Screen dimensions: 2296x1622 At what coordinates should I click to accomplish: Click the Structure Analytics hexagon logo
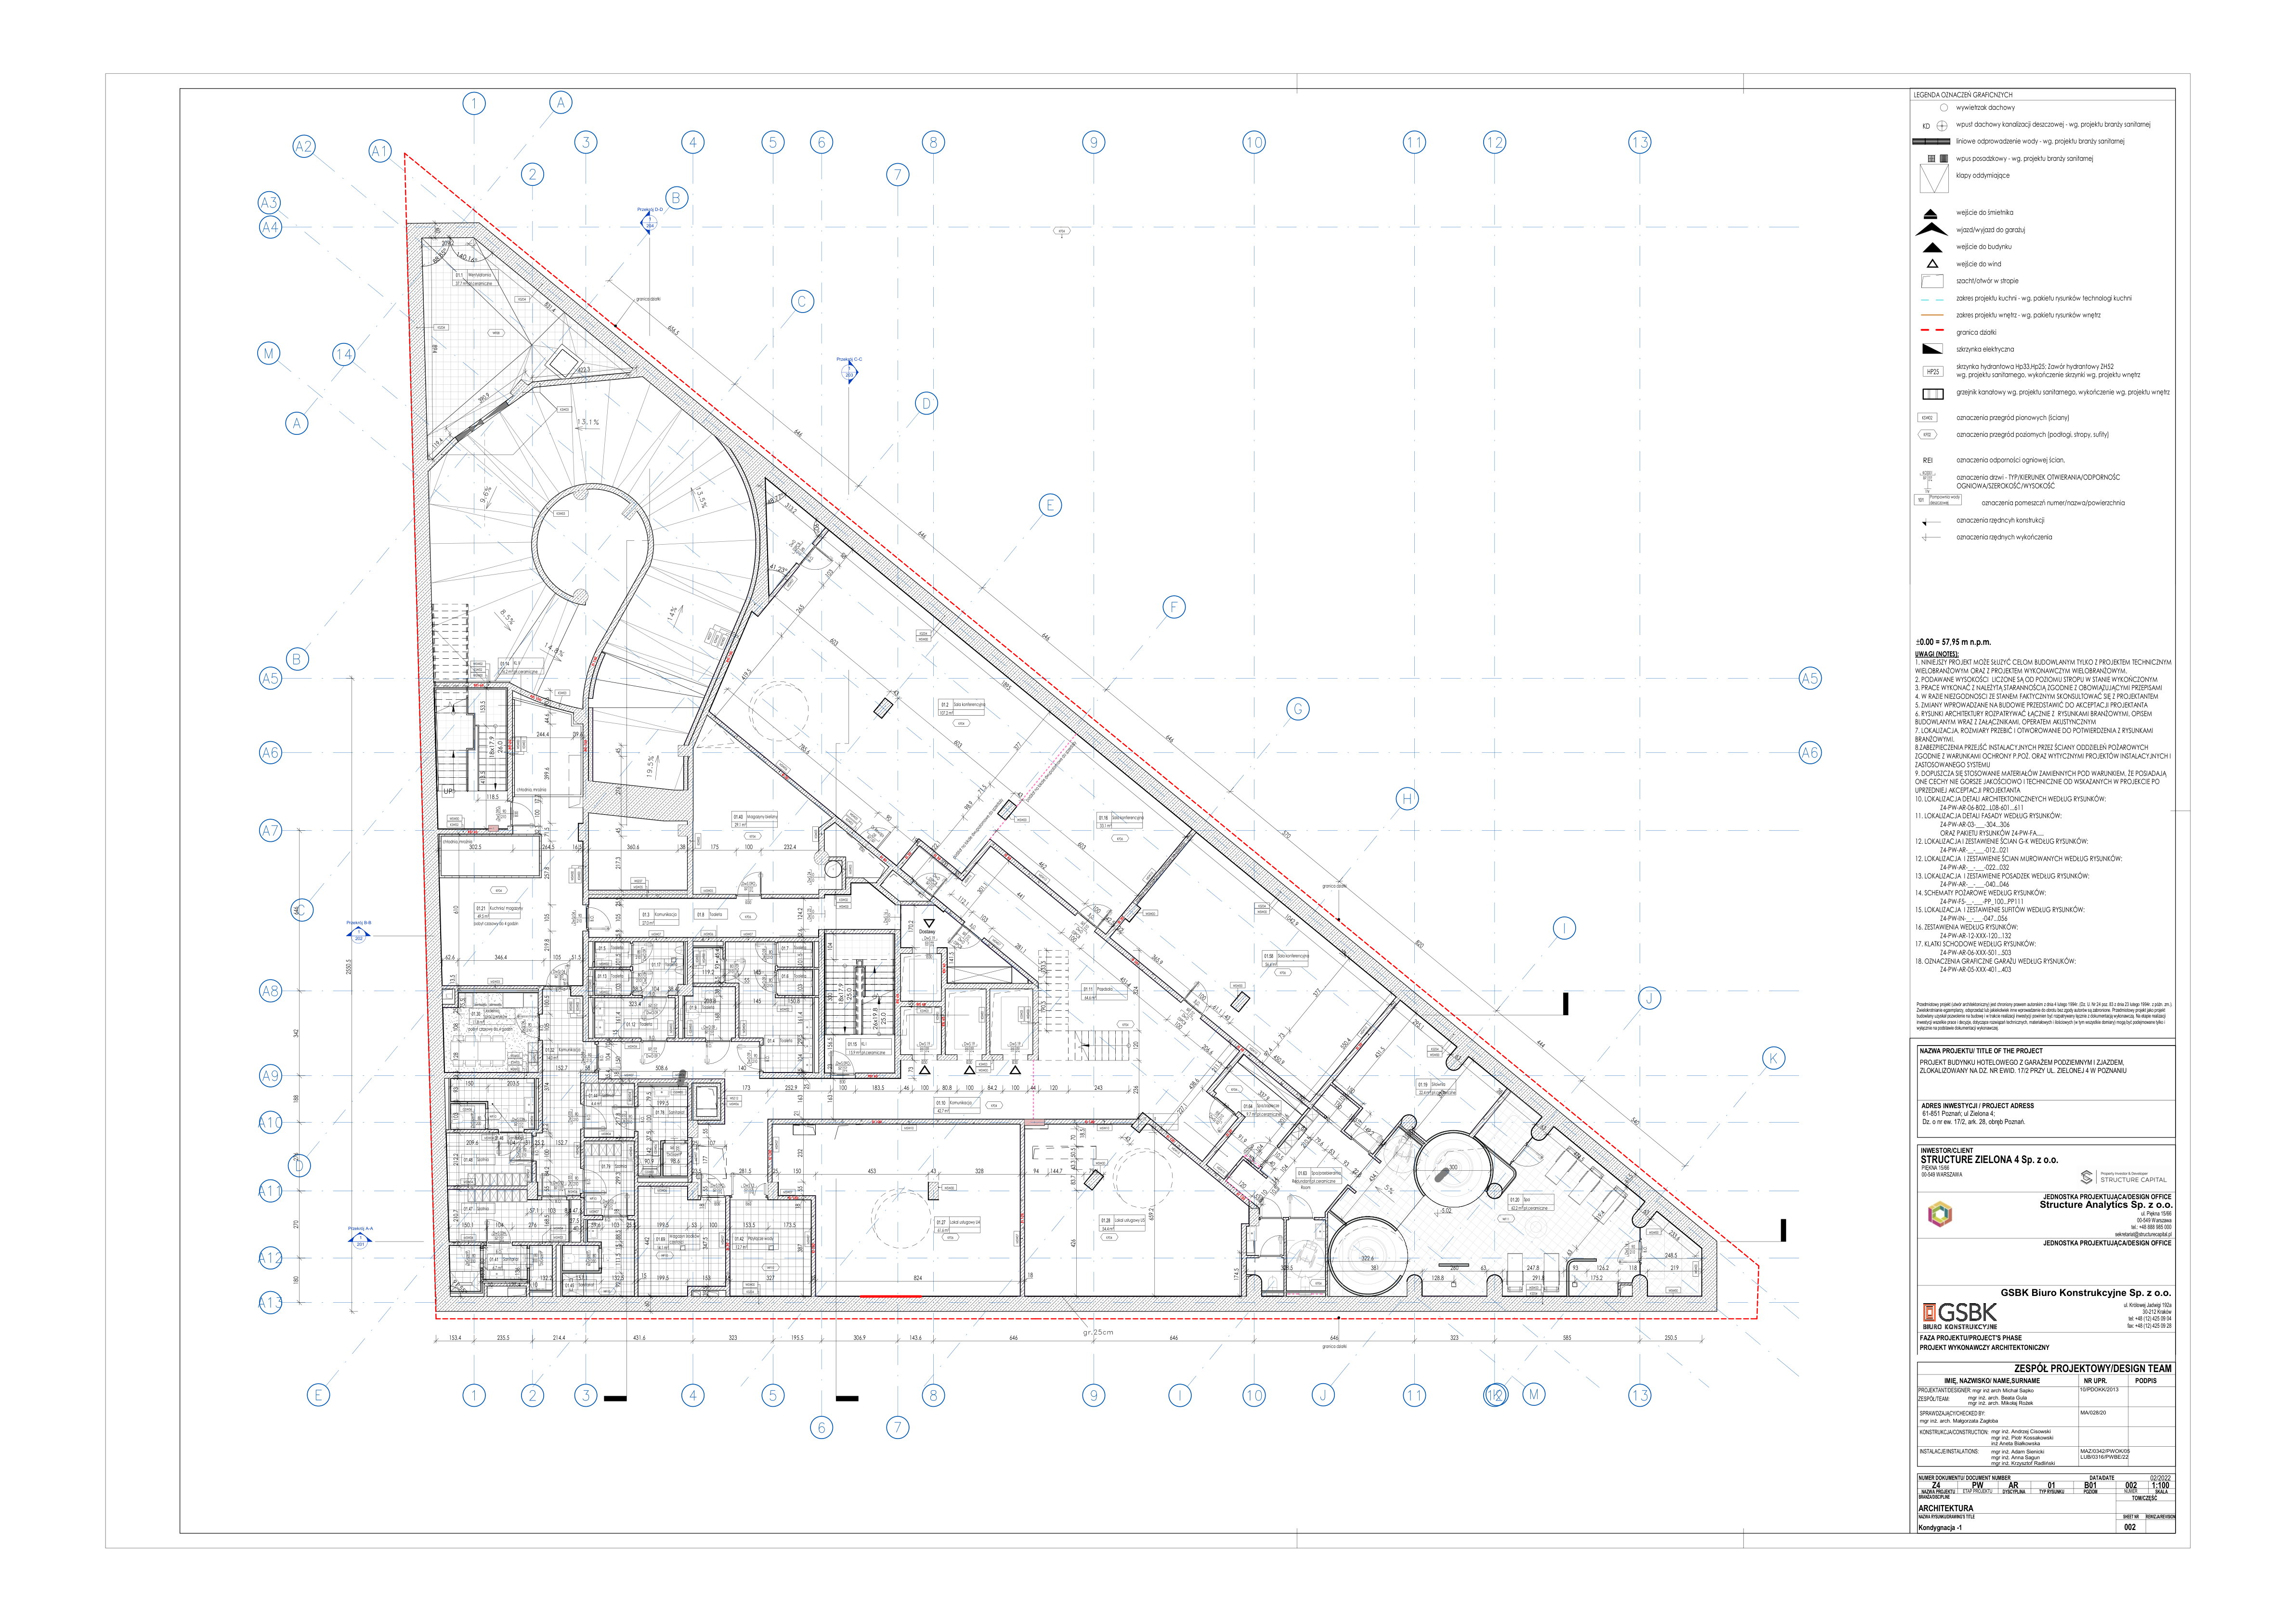1939,1214
